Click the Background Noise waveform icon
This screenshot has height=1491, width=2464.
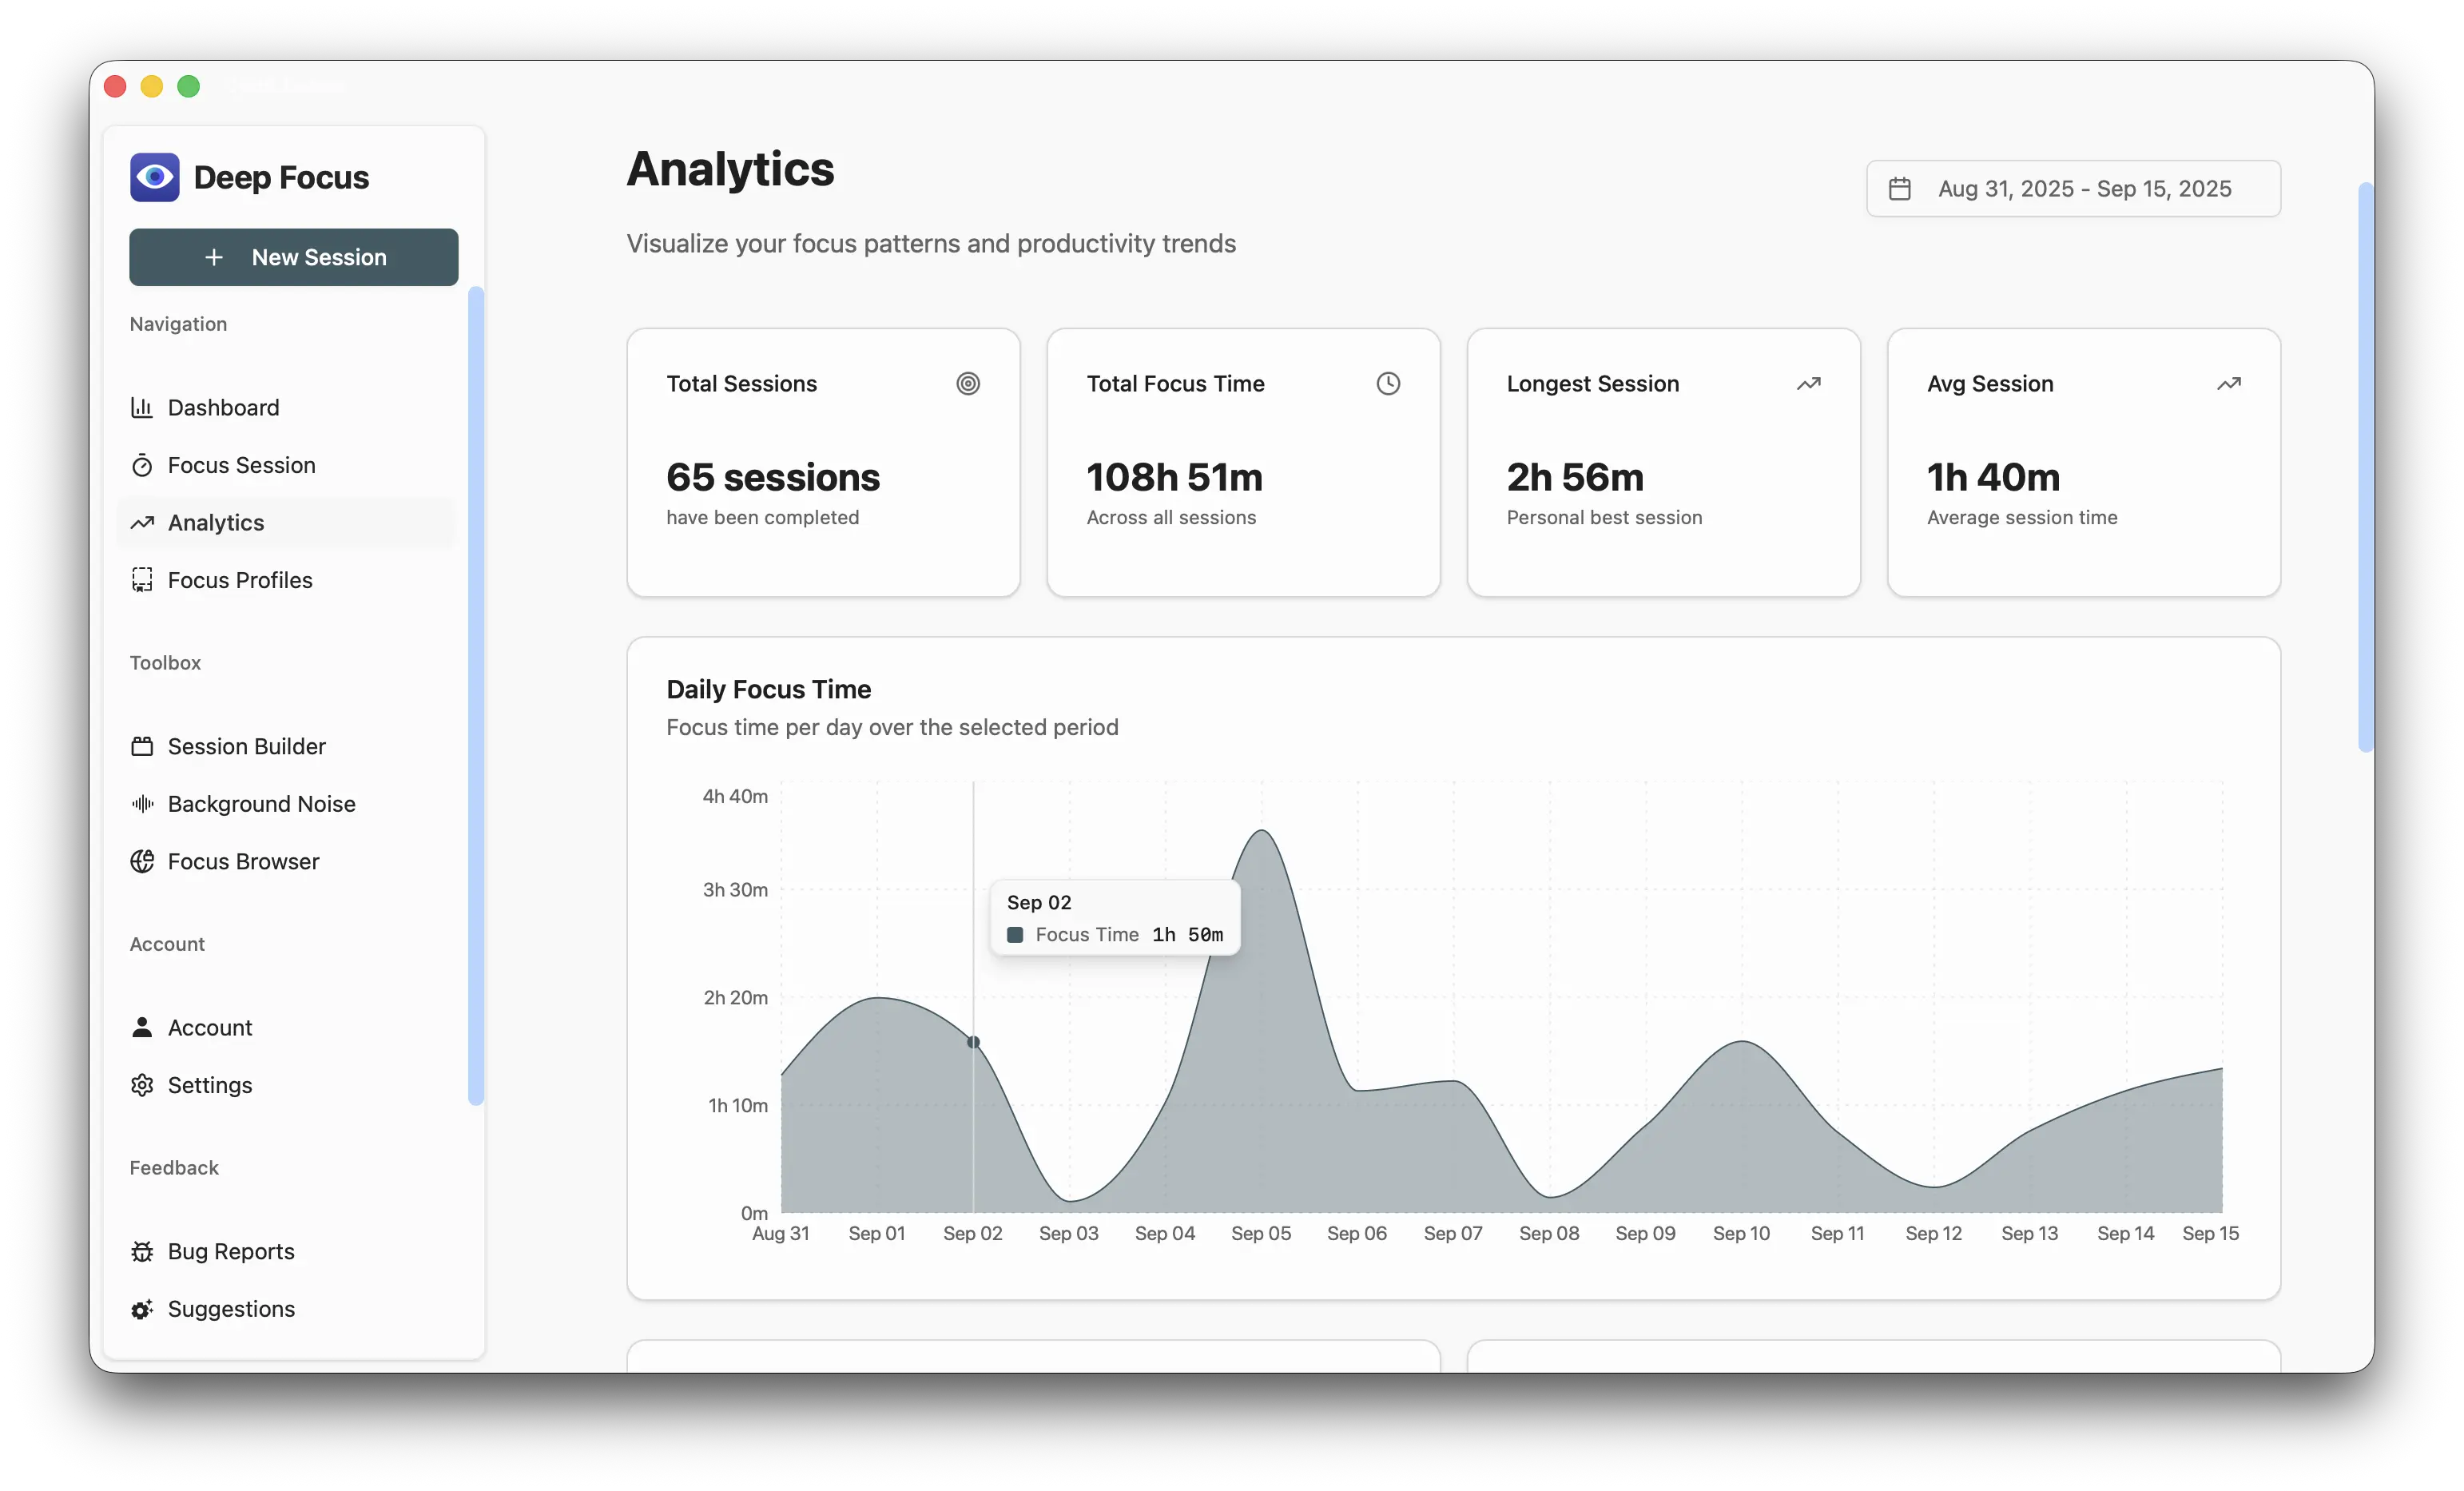(x=142, y=804)
